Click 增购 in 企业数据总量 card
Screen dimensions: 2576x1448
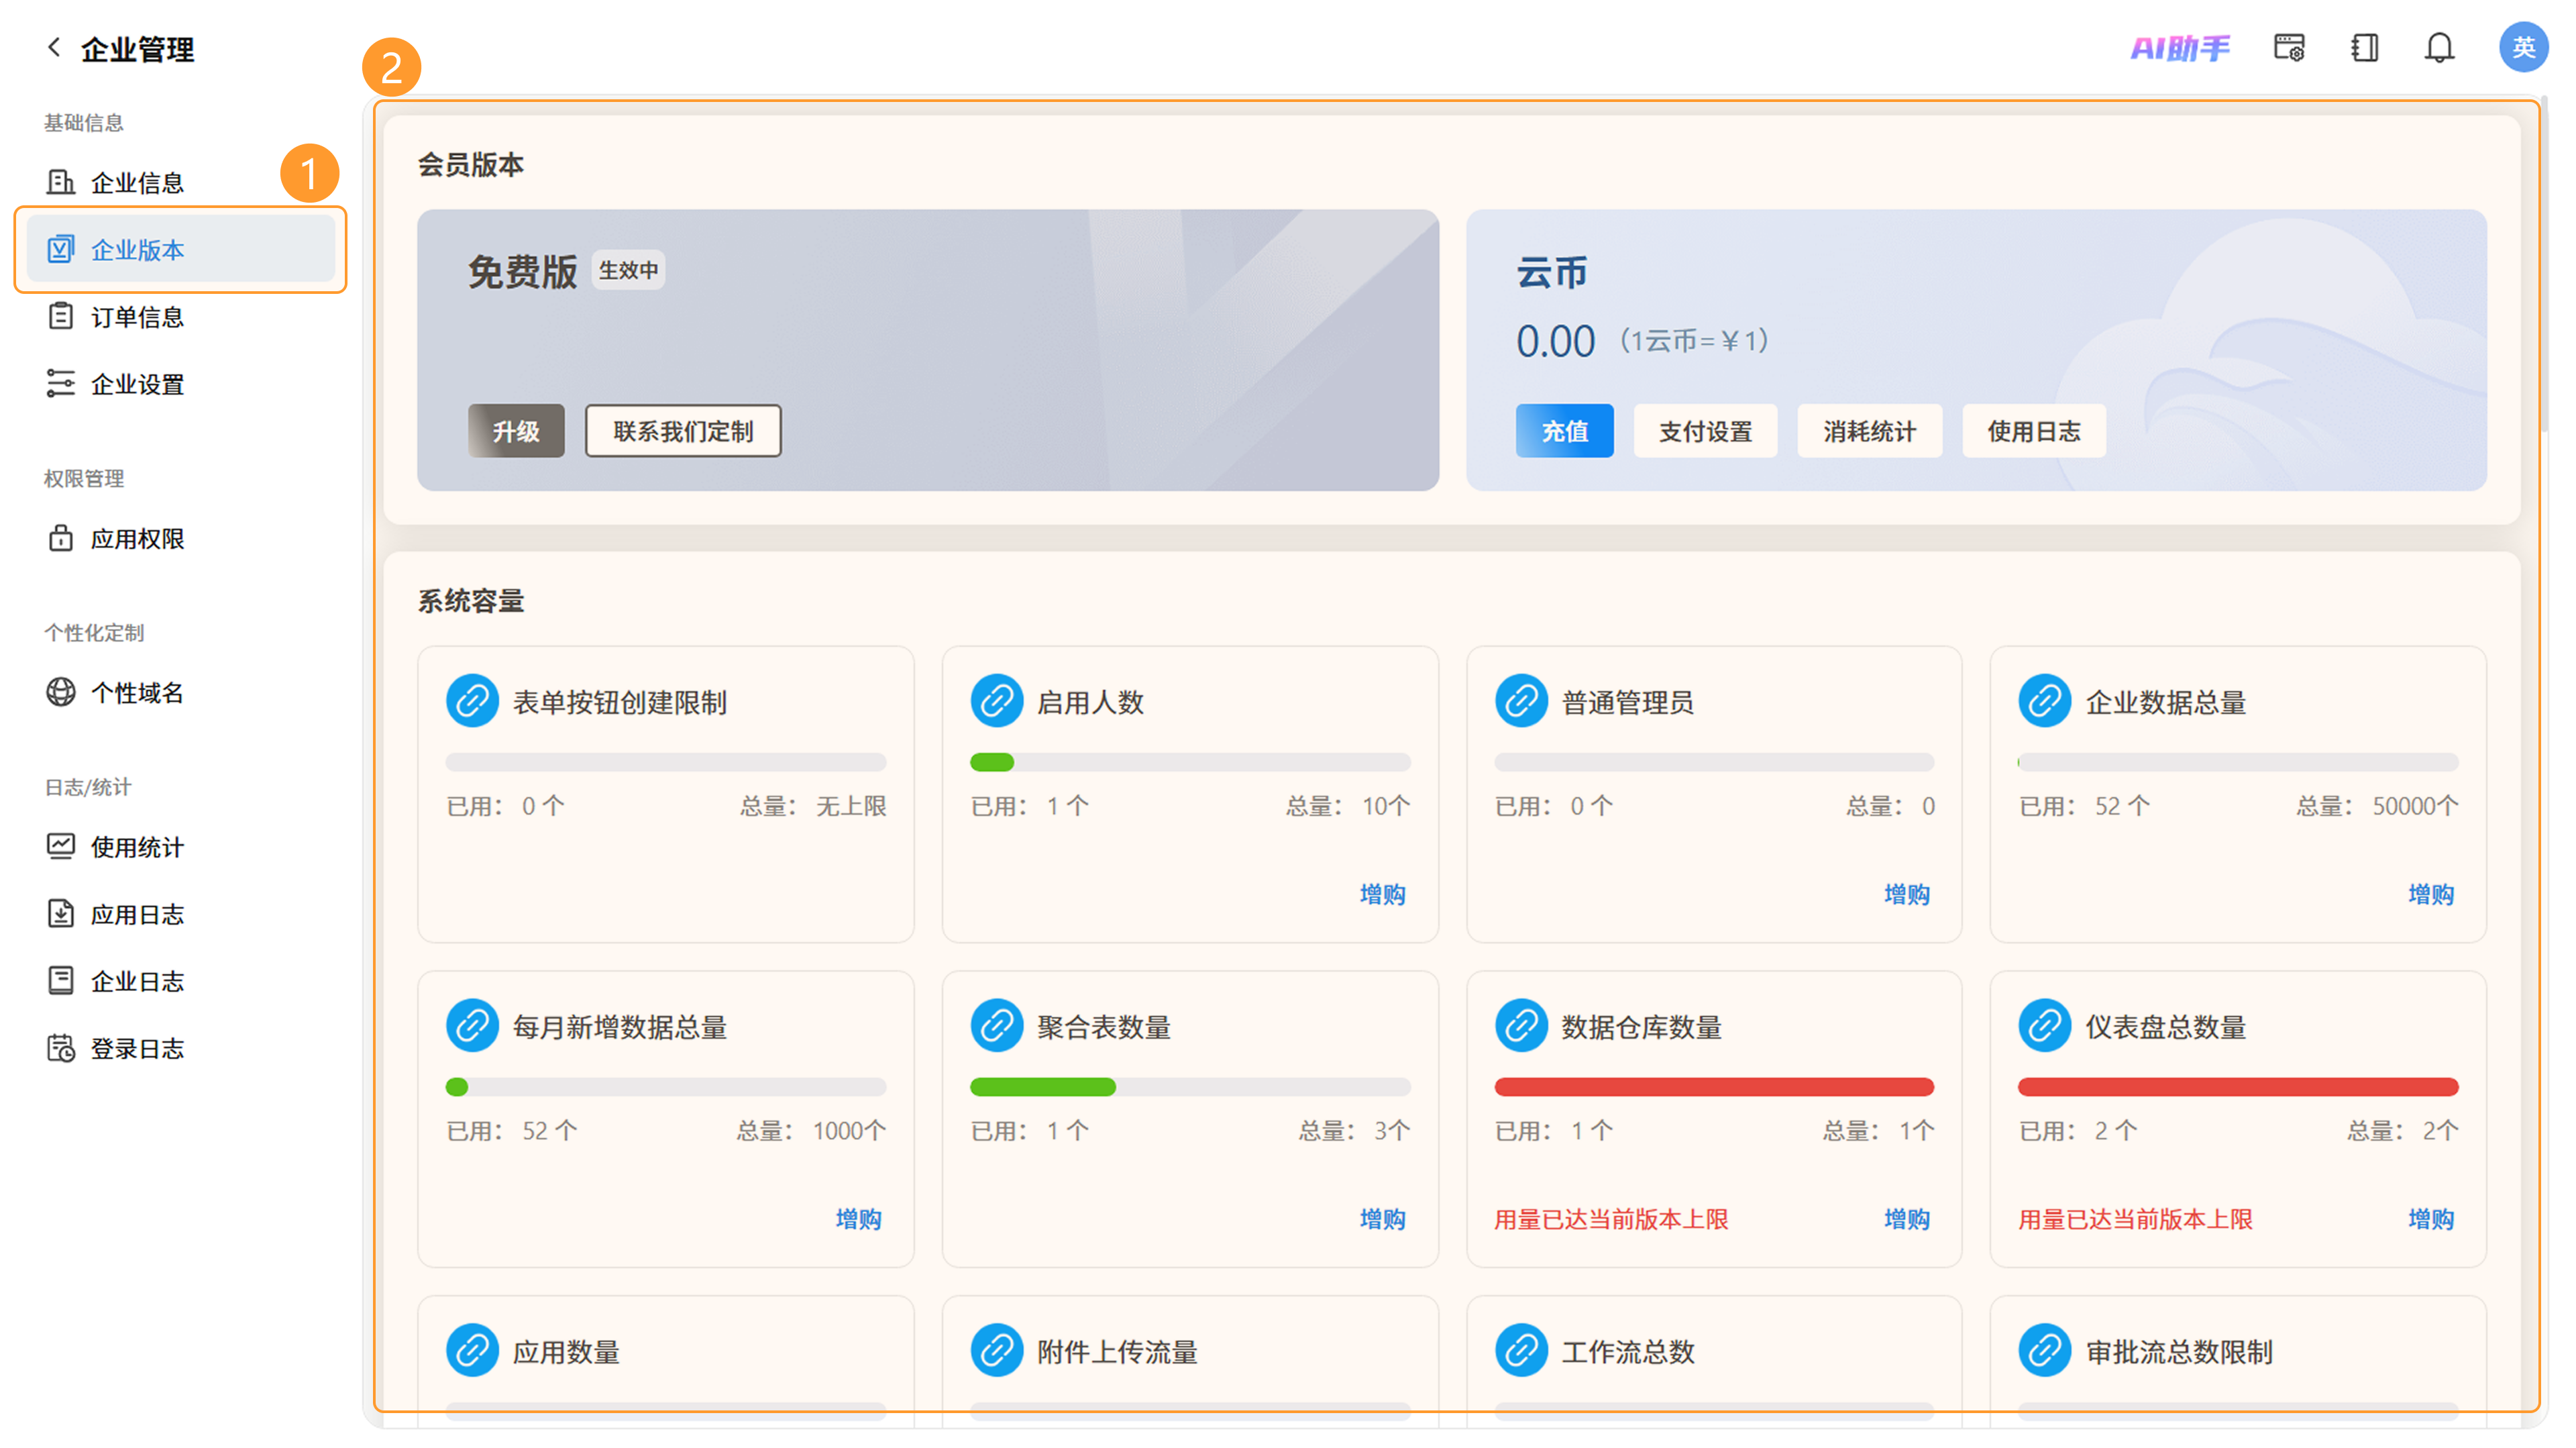click(x=2430, y=893)
